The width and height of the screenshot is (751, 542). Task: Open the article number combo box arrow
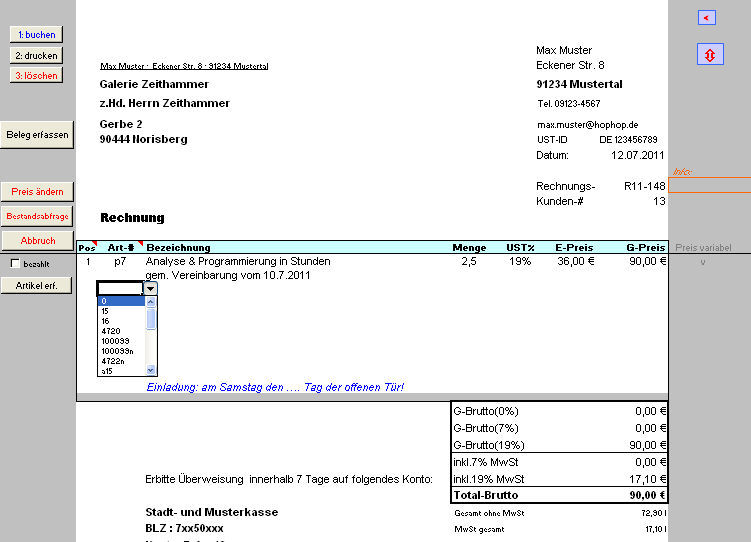coord(151,288)
